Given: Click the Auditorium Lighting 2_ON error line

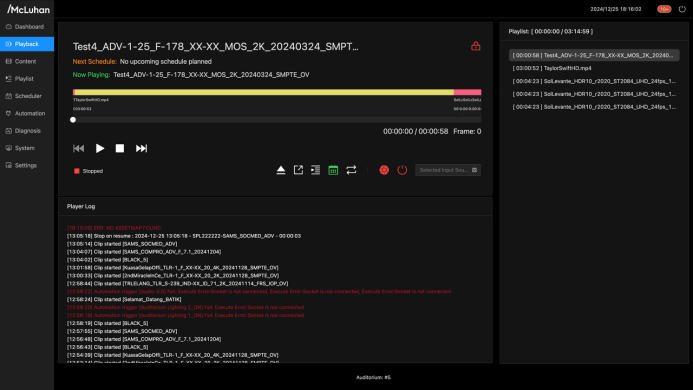Looking at the screenshot, I should pyautogui.click(x=186, y=307).
